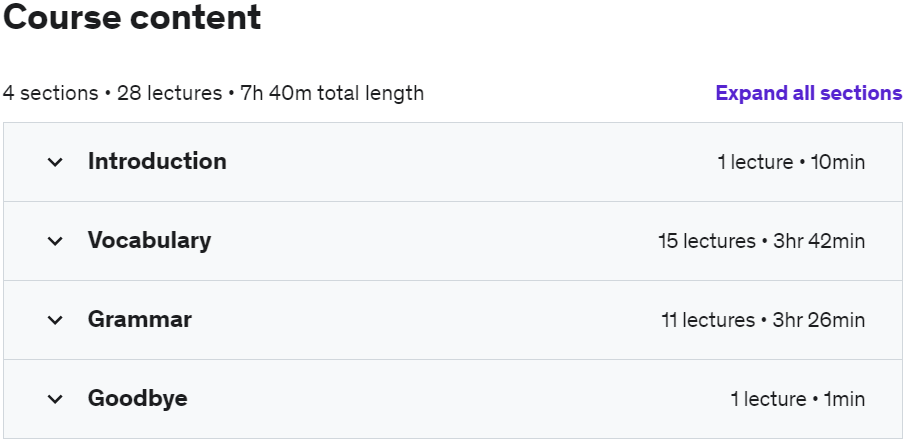Select the '3hr 26min' Grammar duration
This screenshot has height=442, width=906.
(819, 321)
